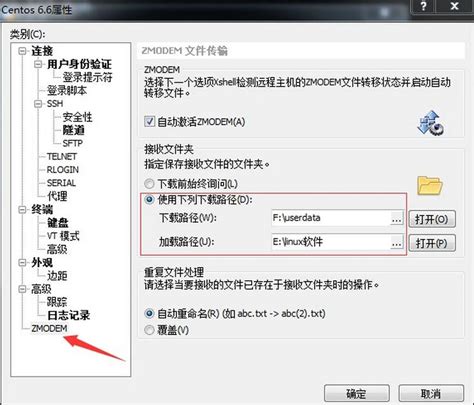Click the 取消 button

pos(431,394)
